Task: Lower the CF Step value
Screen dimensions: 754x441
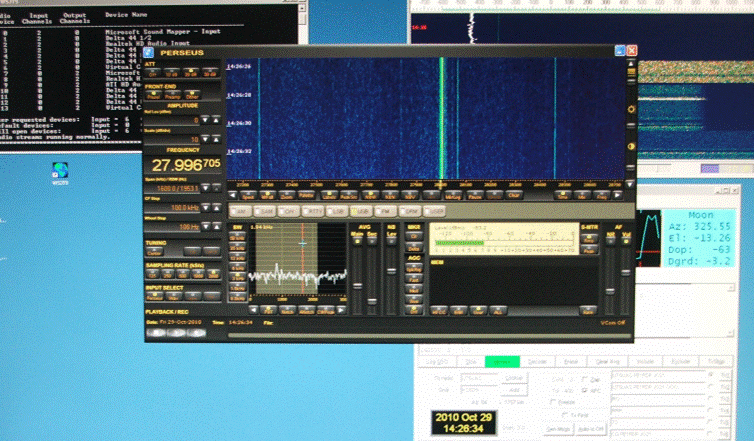Action: point(206,207)
